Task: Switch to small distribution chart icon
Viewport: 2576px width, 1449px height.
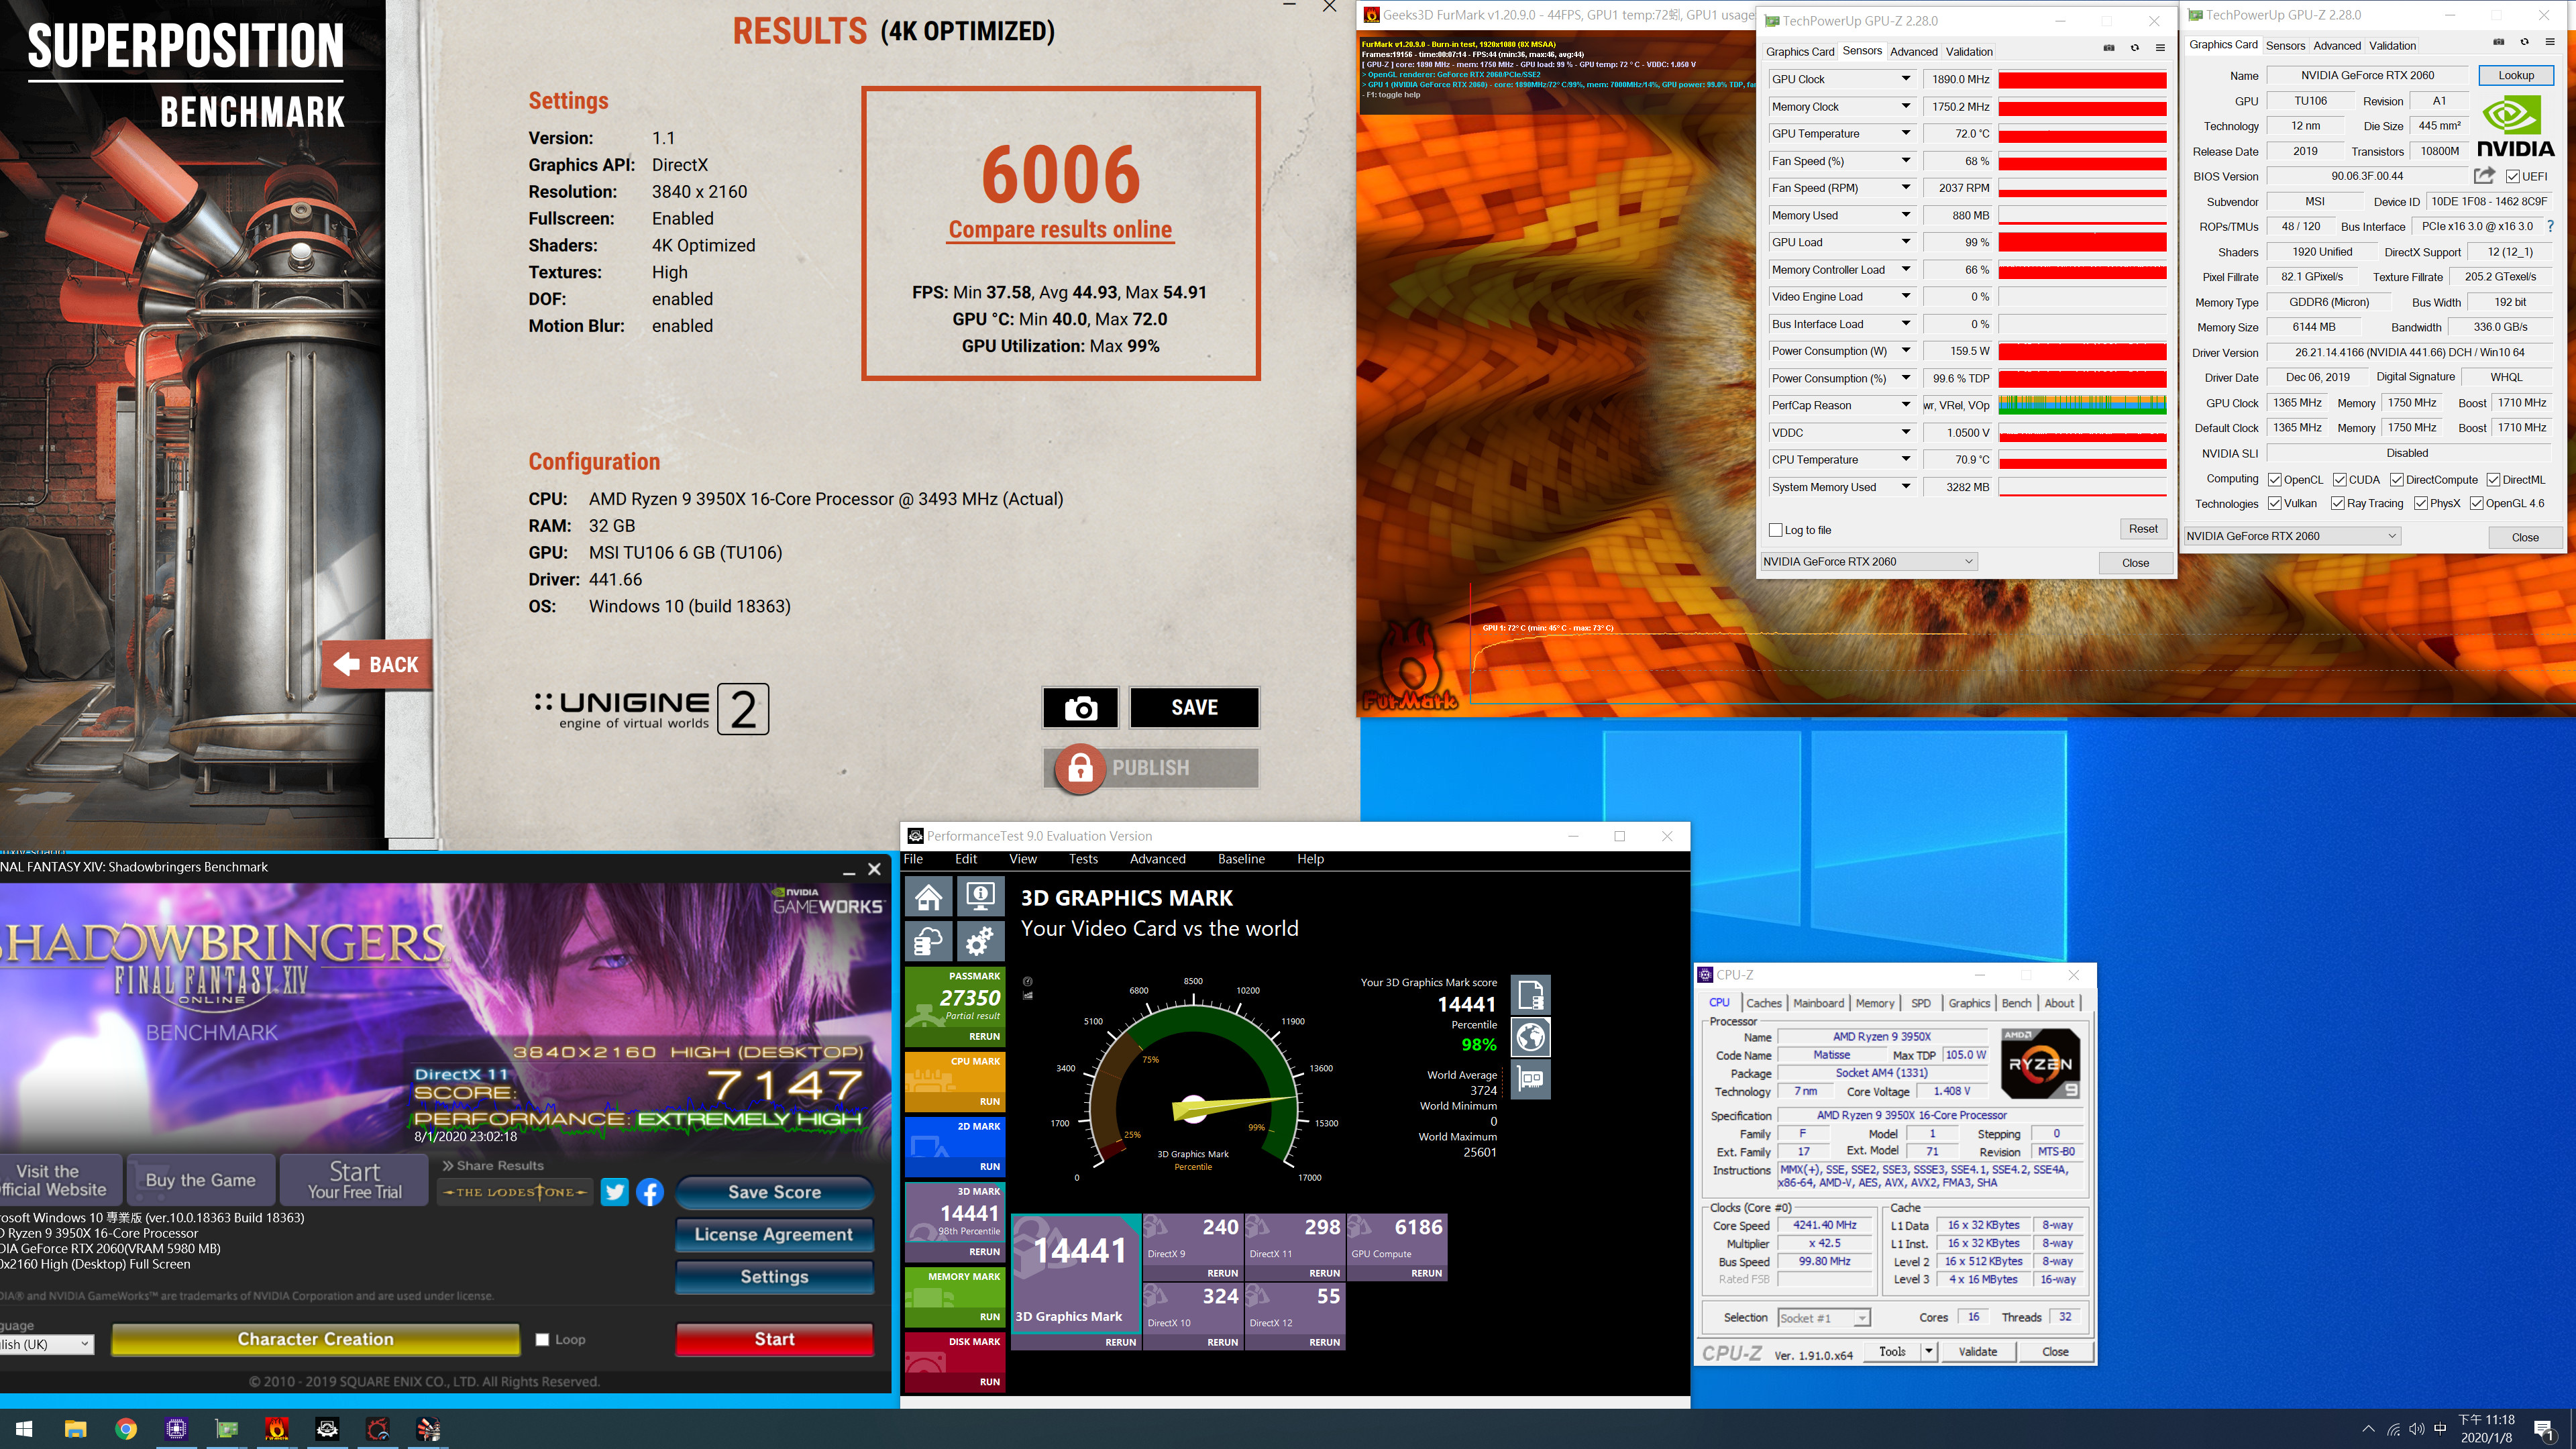Action: tap(1028, 995)
